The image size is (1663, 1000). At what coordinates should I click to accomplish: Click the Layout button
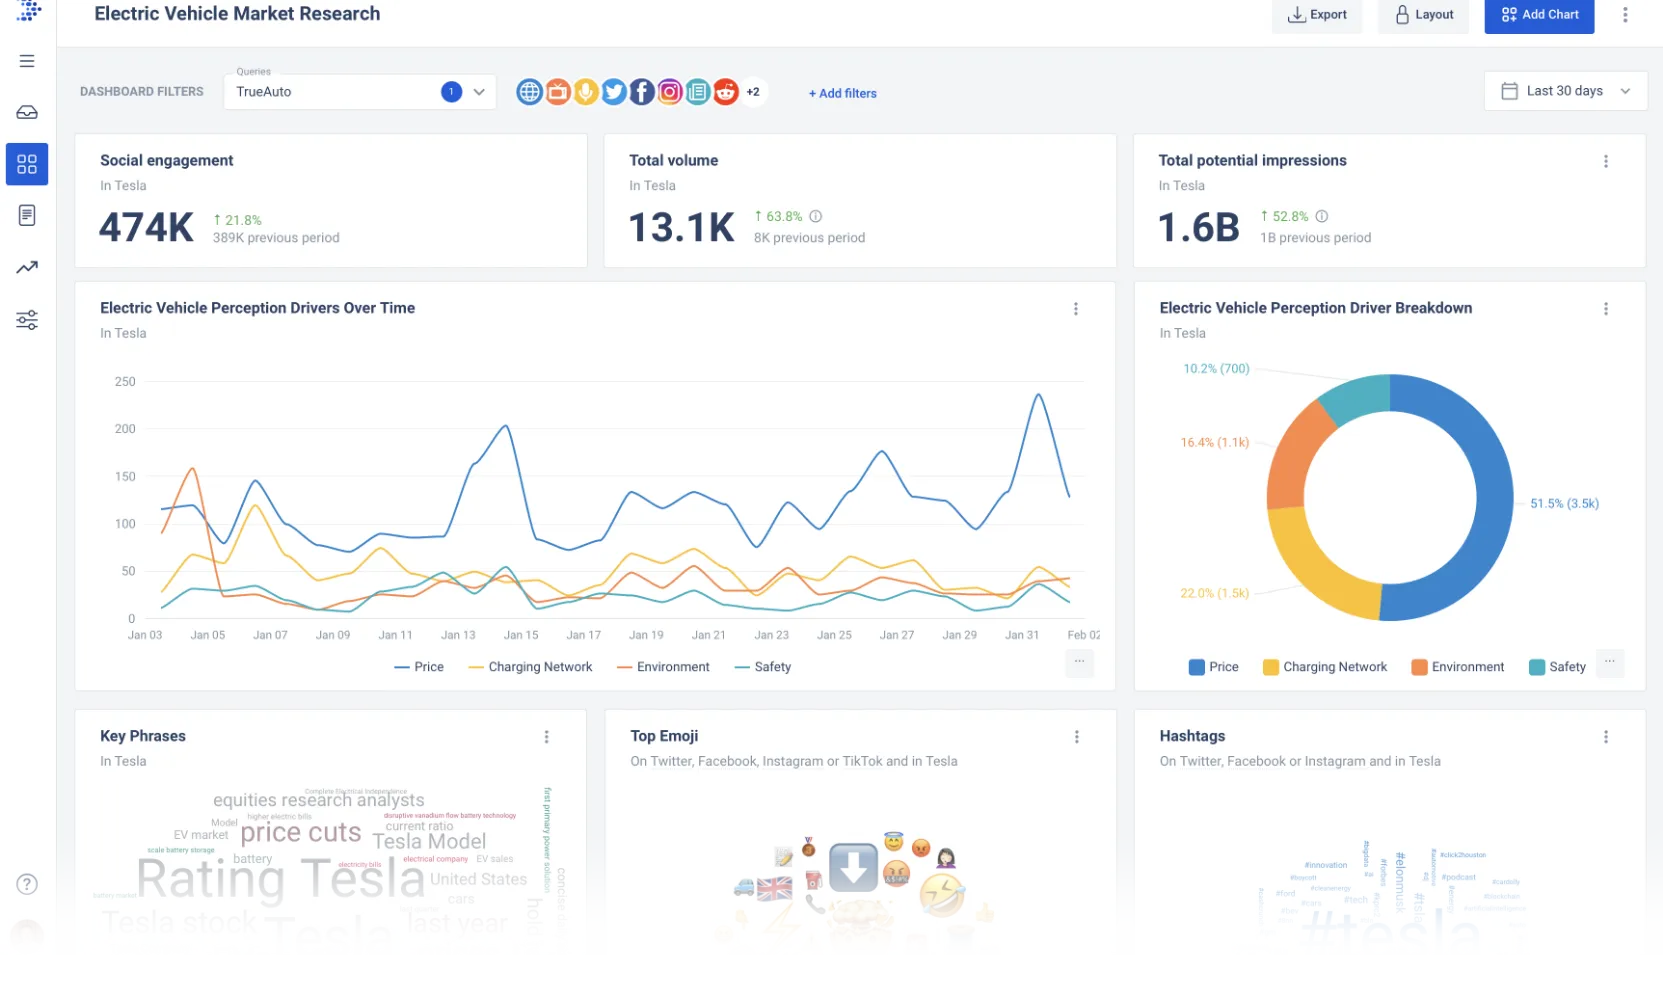(1423, 15)
